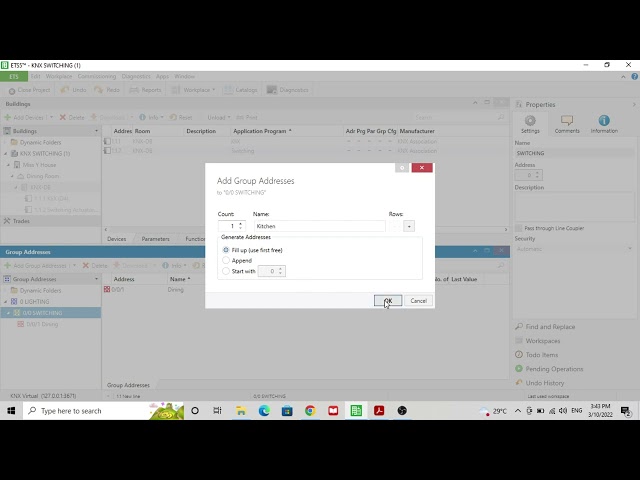Open the Apps menu

[162, 76]
